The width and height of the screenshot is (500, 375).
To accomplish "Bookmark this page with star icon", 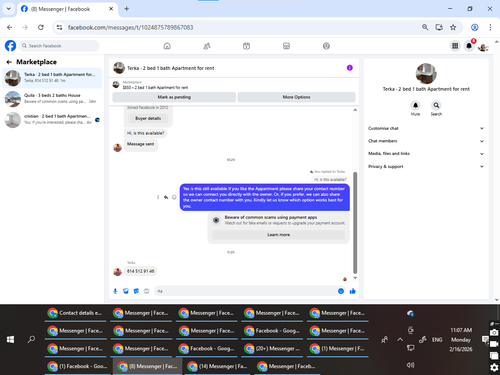I will [x=453, y=27].
